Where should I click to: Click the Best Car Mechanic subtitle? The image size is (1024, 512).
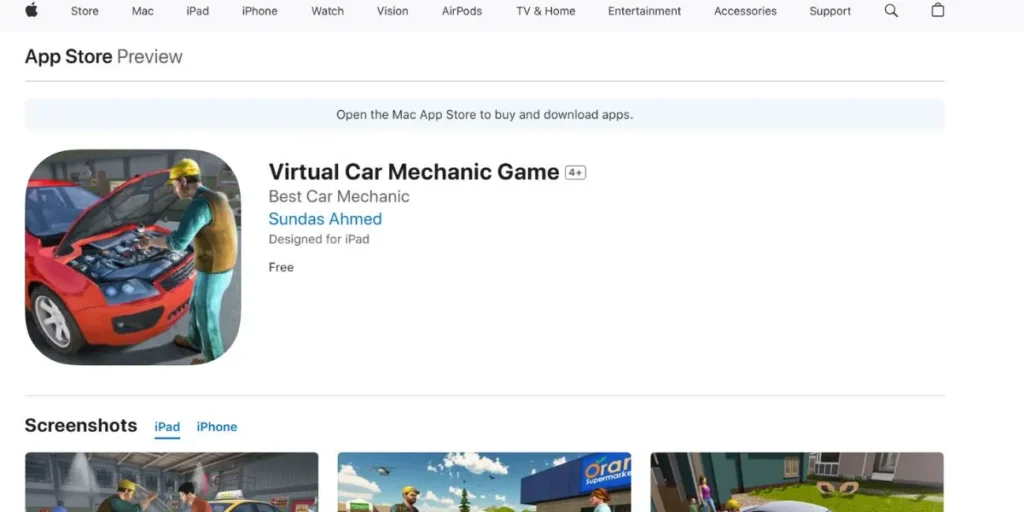(x=339, y=197)
